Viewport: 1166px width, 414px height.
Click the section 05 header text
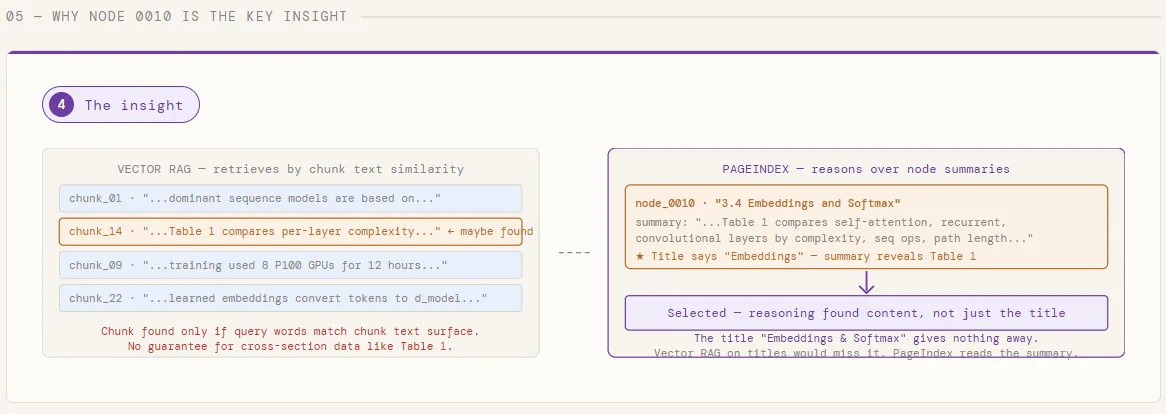tap(176, 16)
